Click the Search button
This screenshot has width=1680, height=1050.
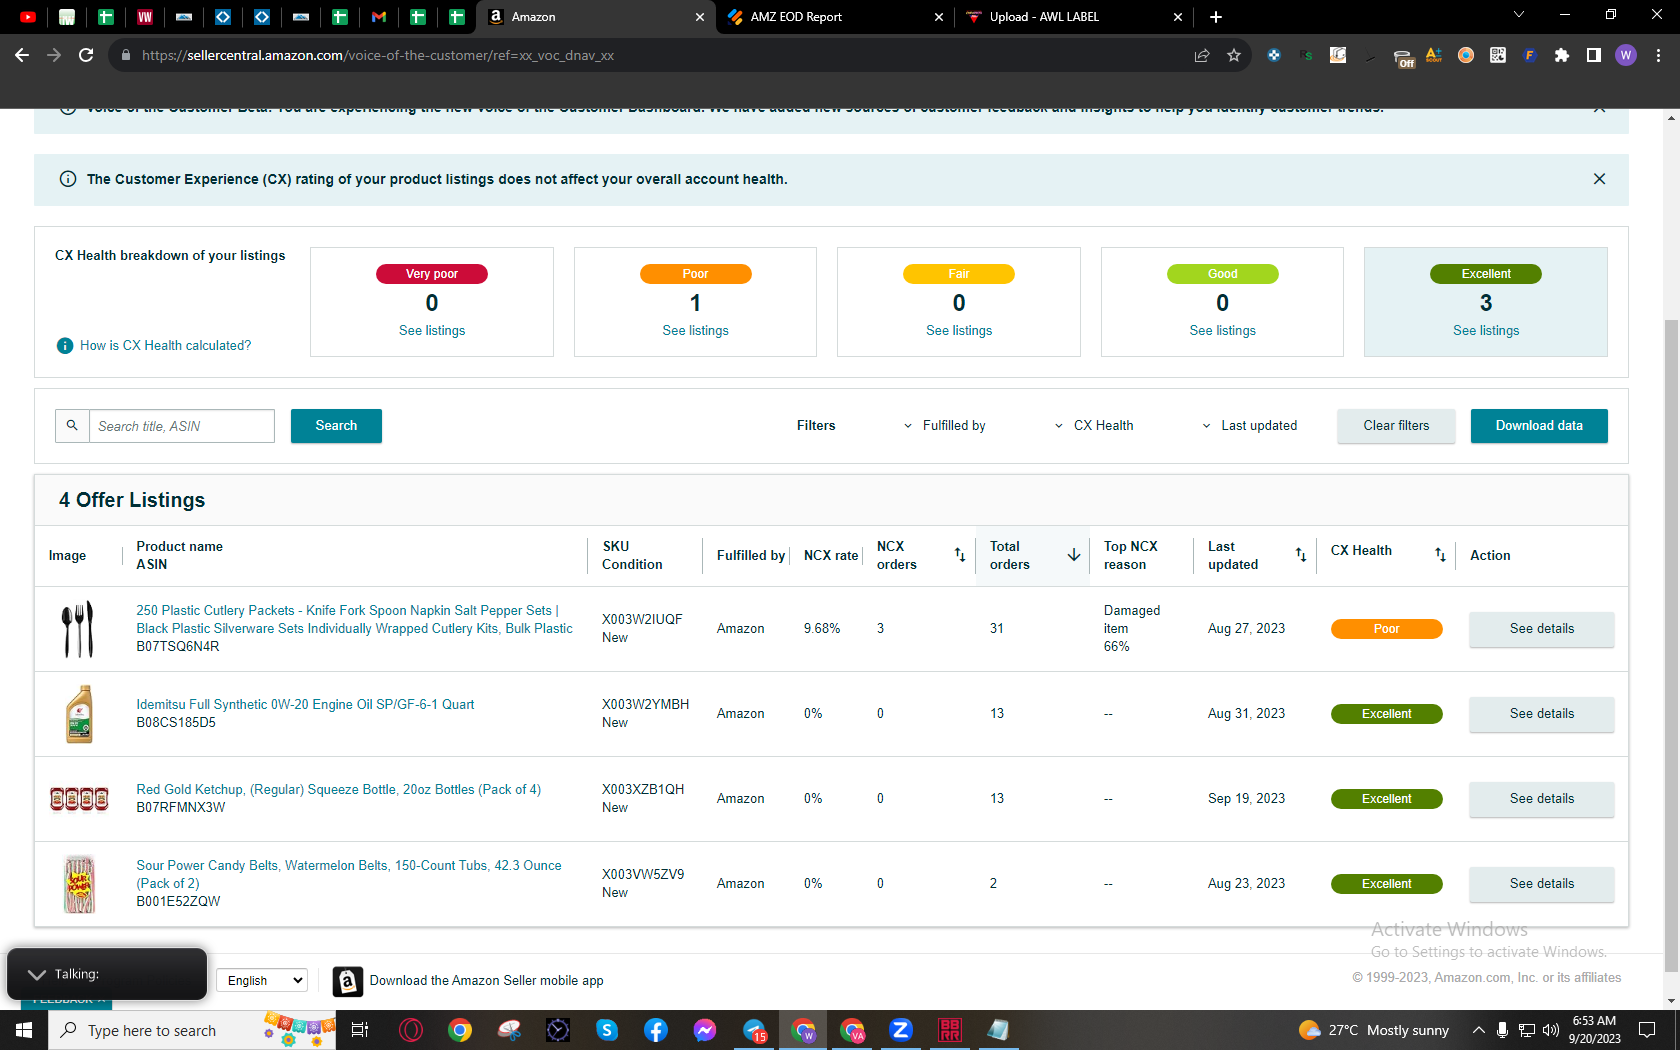(336, 426)
